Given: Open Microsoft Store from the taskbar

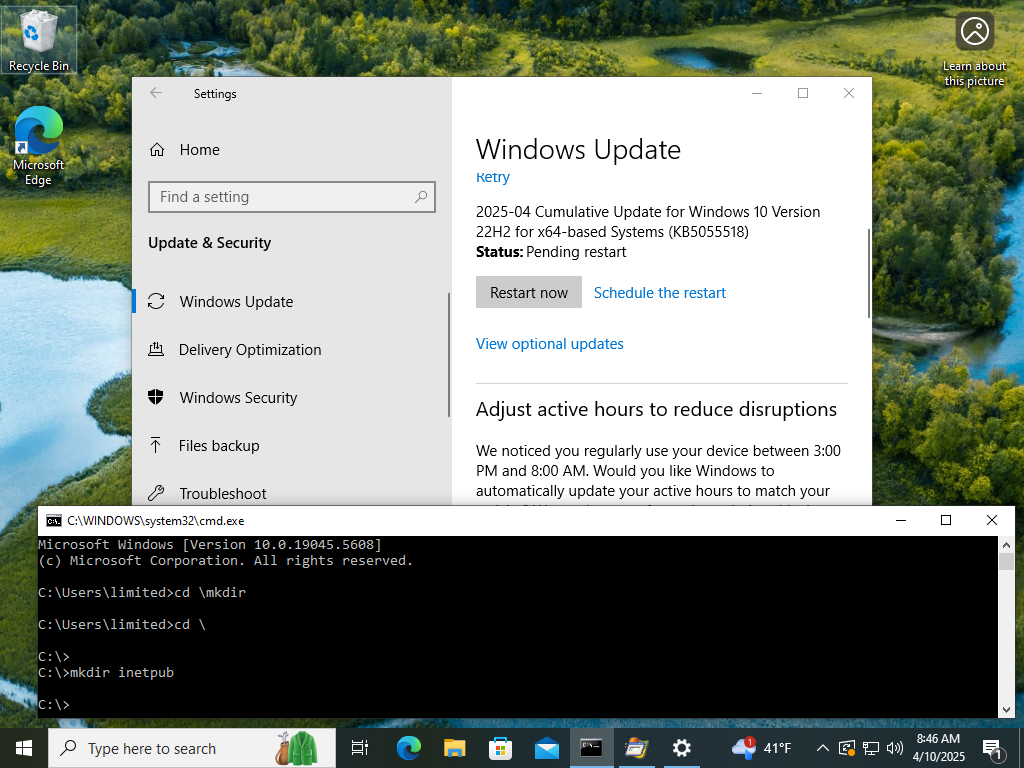Looking at the screenshot, I should [x=500, y=748].
